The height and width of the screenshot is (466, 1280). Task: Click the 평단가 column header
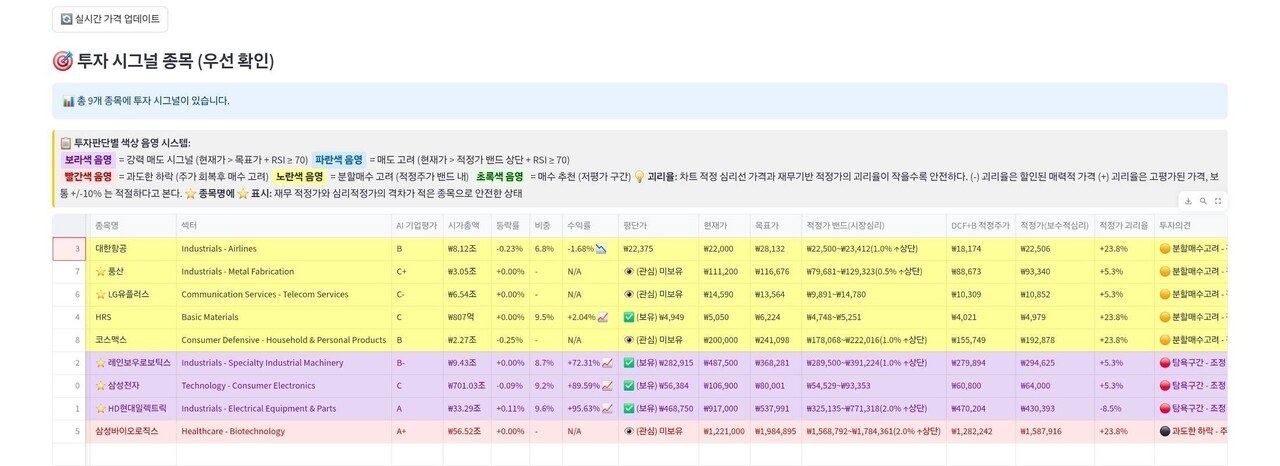[657, 225]
